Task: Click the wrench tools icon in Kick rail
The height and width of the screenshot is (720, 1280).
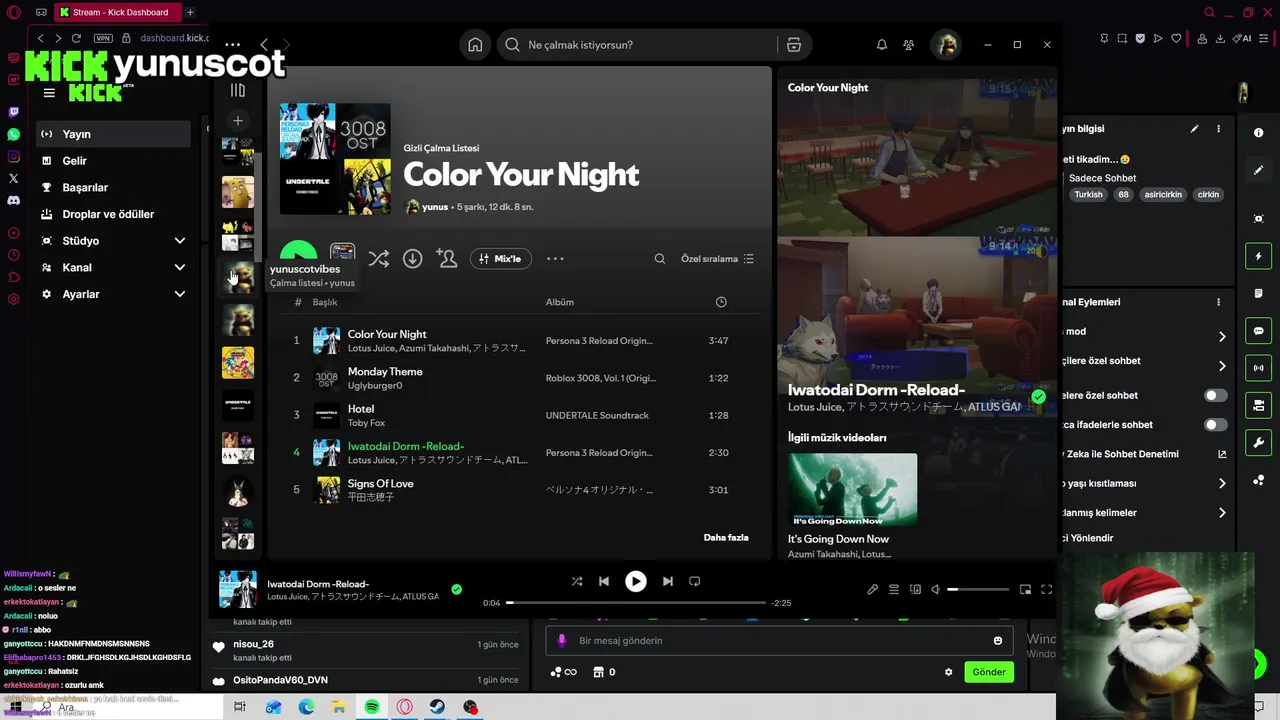Action: click(1259, 442)
